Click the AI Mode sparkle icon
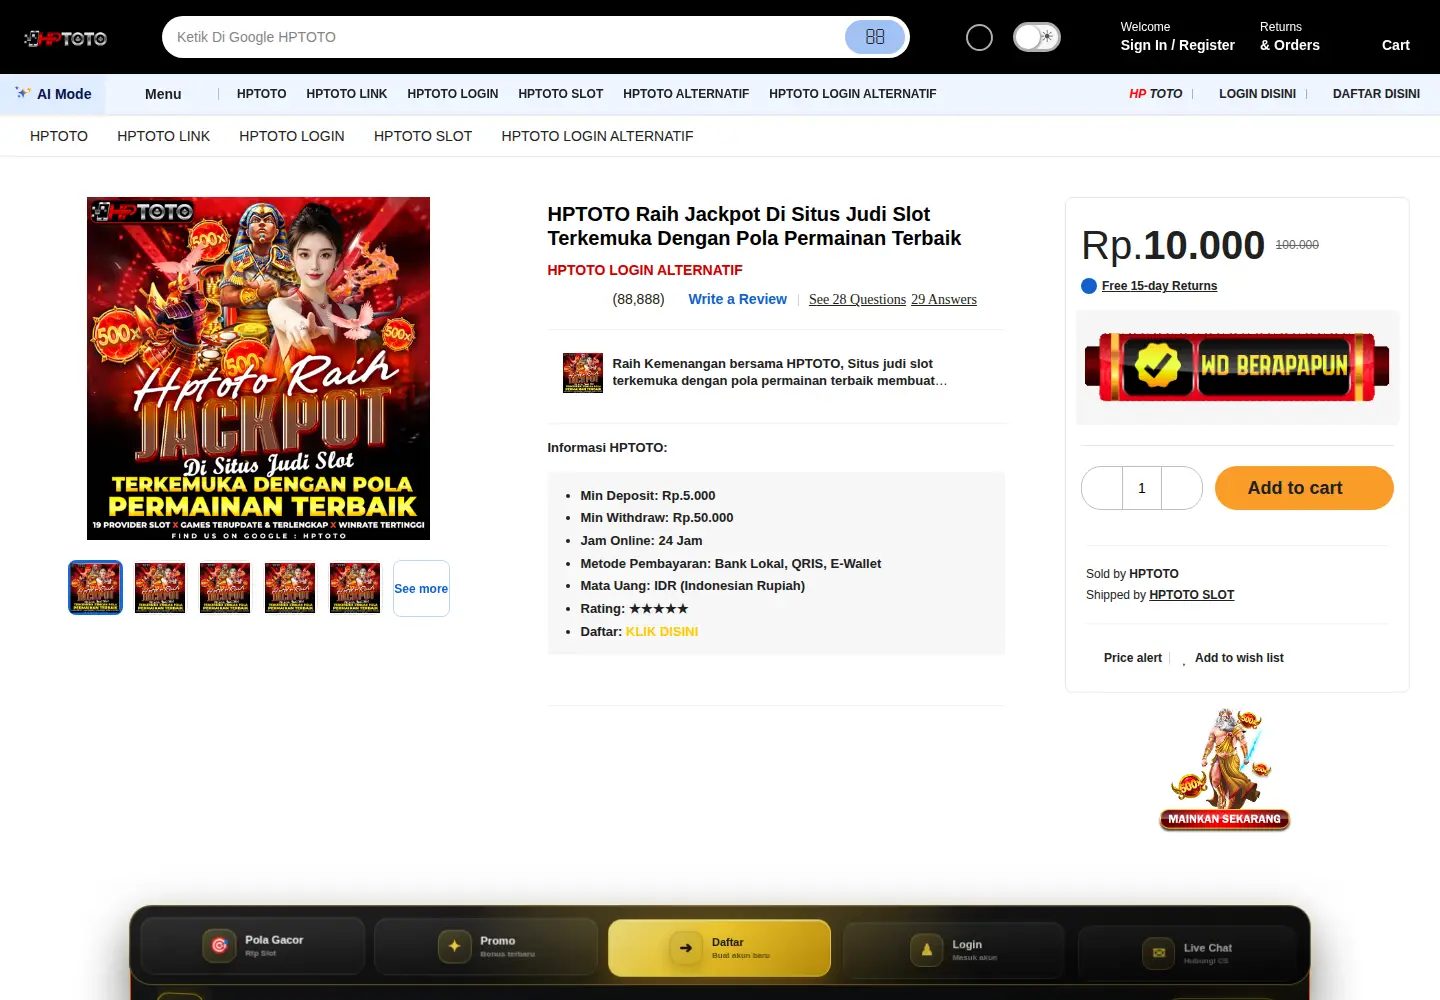This screenshot has height=1000, width=1440. tap(23, 93)
